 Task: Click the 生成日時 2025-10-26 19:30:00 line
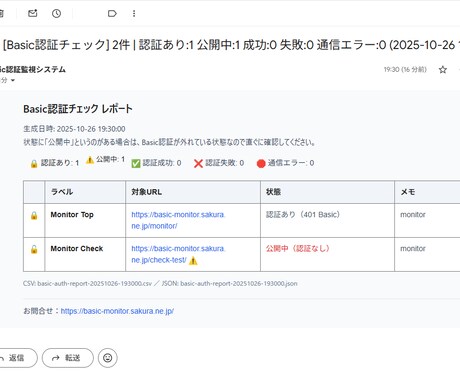click(x=74, y=129)
